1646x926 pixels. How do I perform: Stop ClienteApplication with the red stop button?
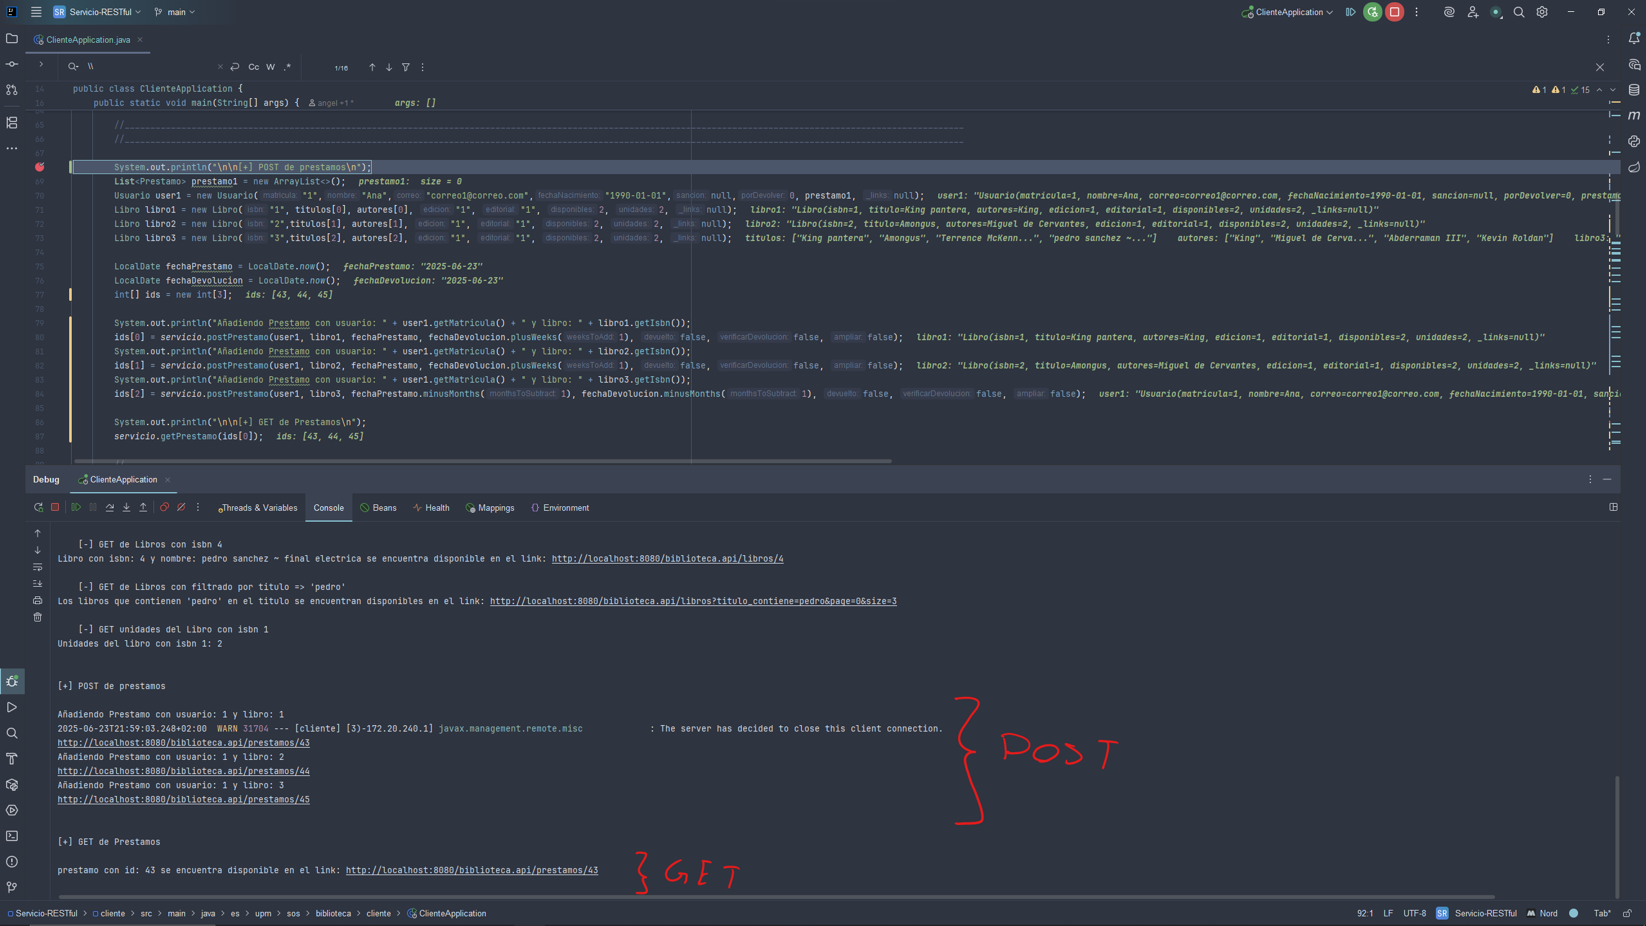pyautogui.click(x=1395, y=12)
